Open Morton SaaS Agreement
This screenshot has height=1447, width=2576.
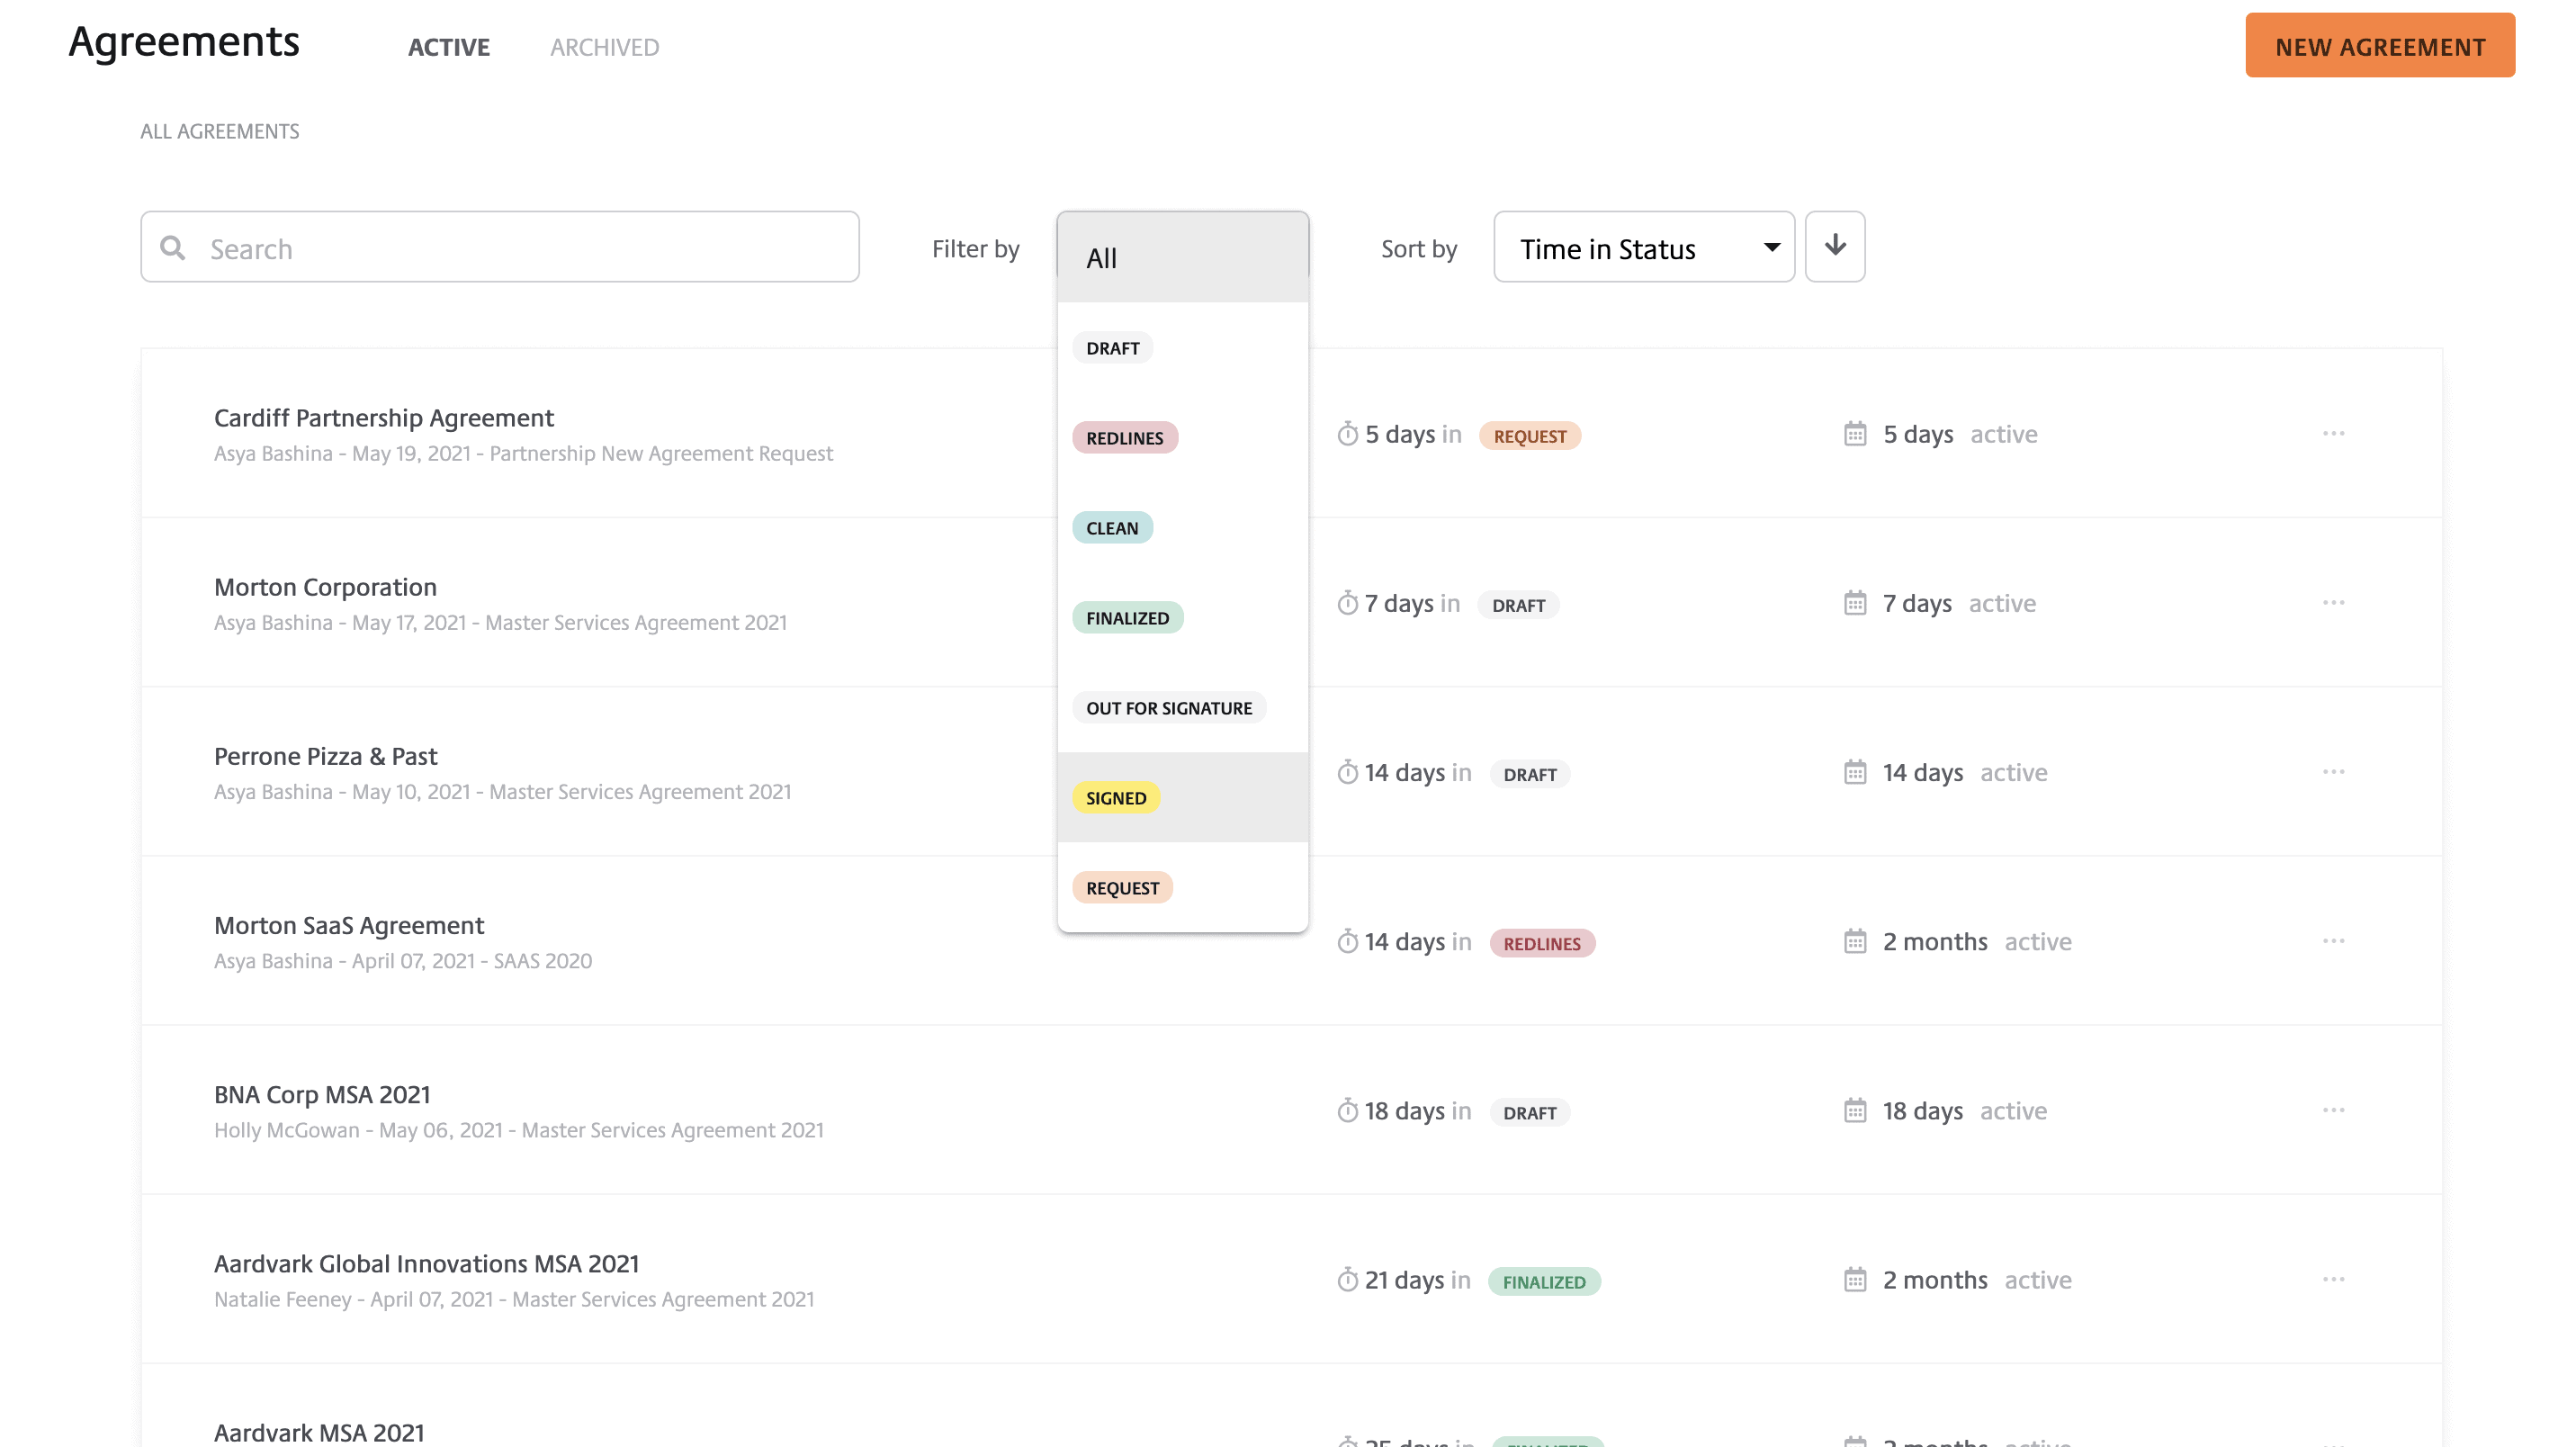pyautogui.click(x=349, y=925)
